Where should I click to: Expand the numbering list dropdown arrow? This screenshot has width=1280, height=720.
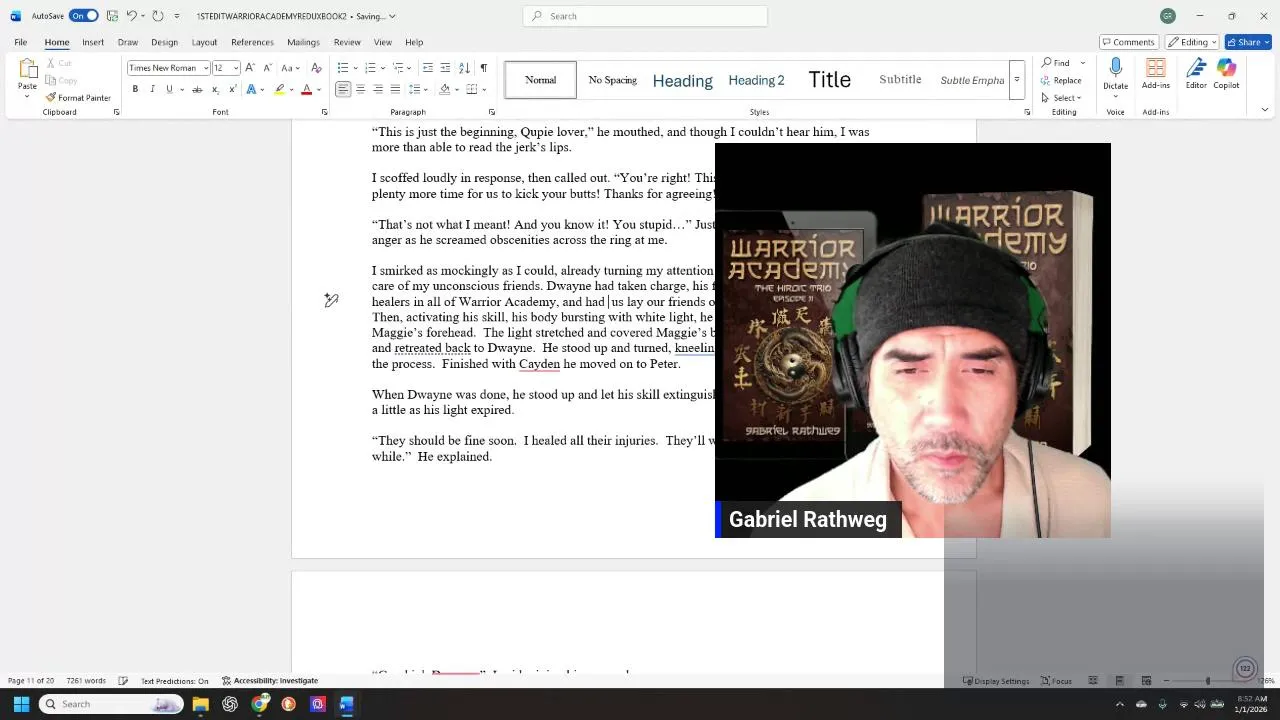pos(382,68)
